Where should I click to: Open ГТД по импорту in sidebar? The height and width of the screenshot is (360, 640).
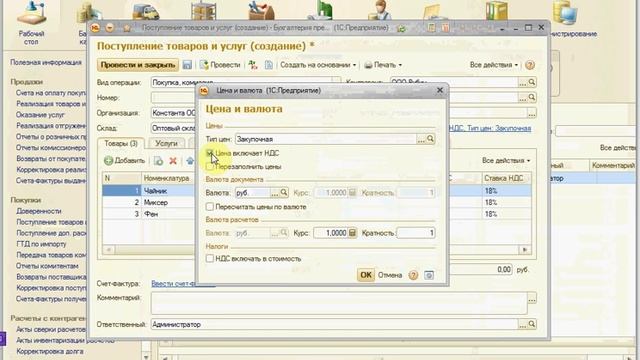tap(41, 244)
